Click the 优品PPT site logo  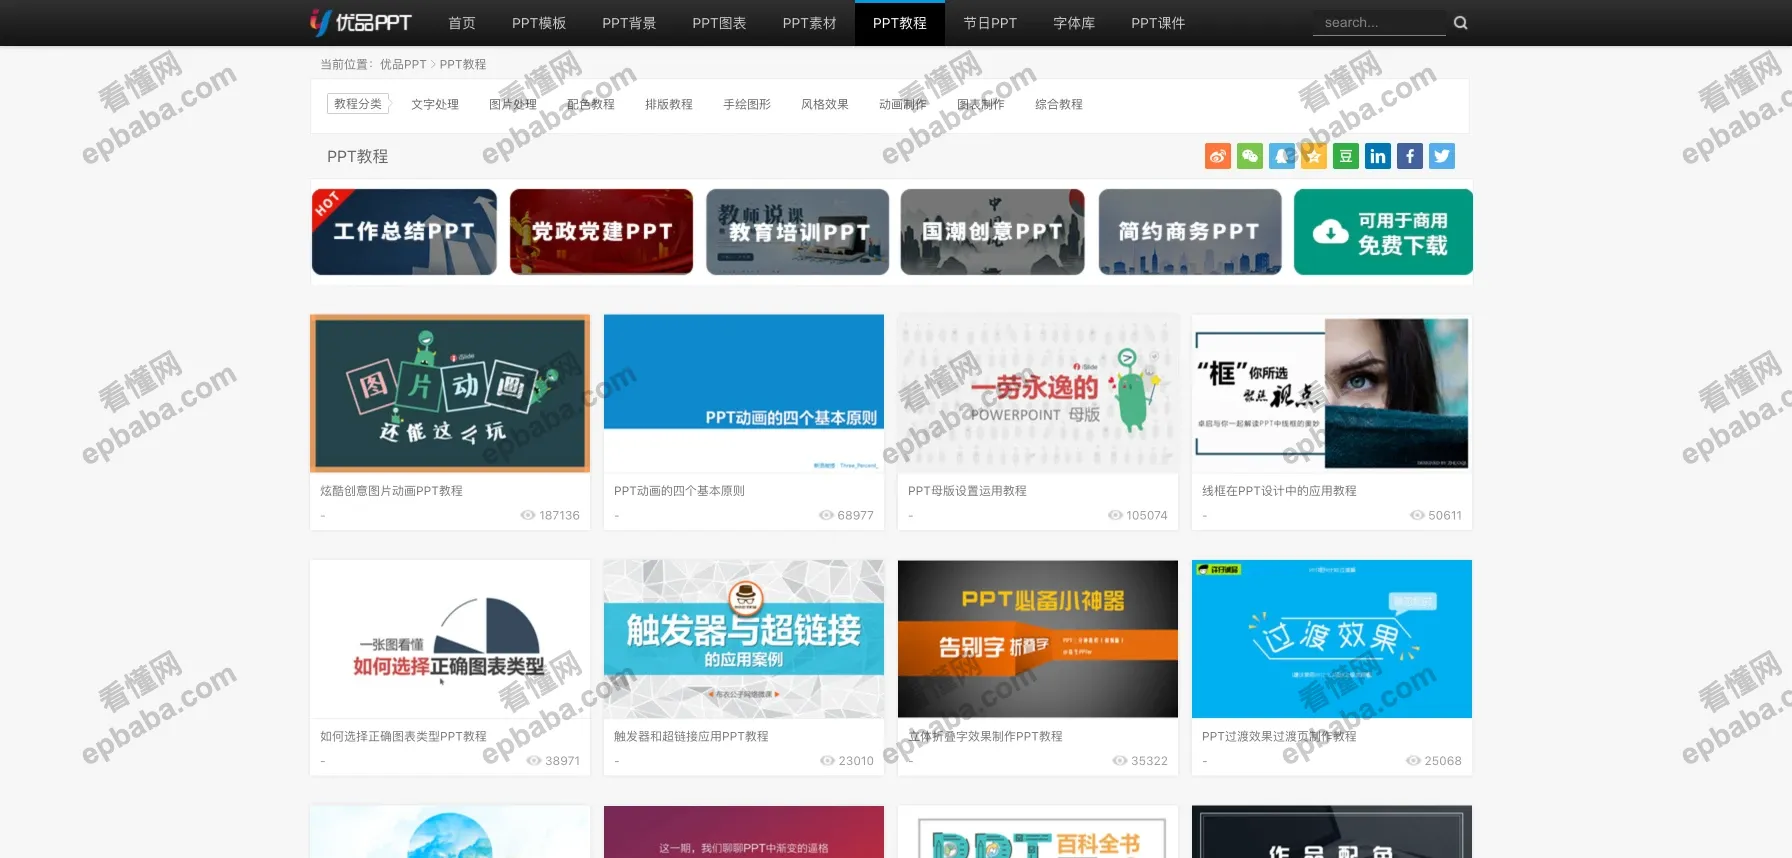pos(361,22)
